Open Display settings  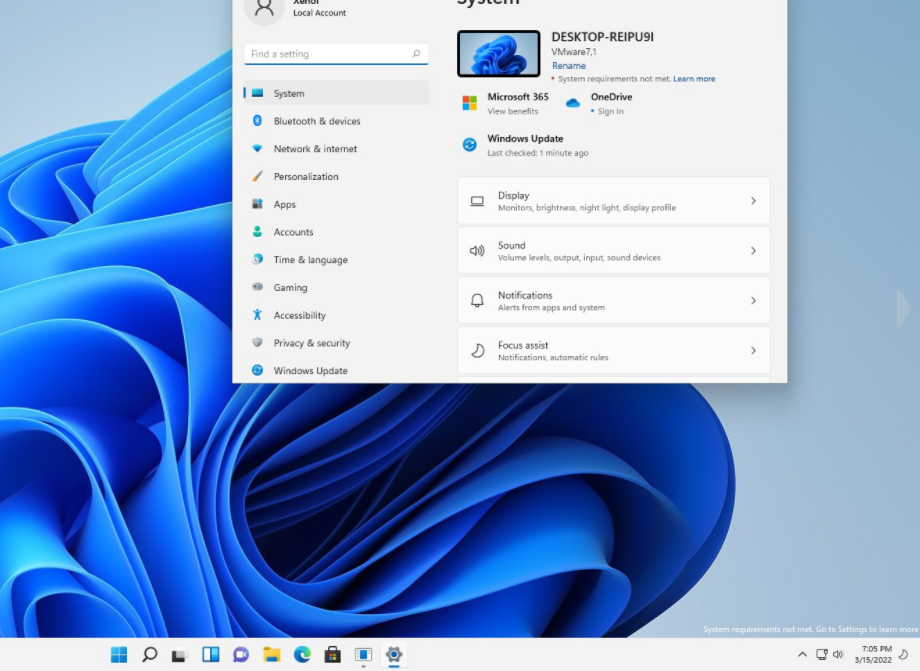(x=614, y=201)
